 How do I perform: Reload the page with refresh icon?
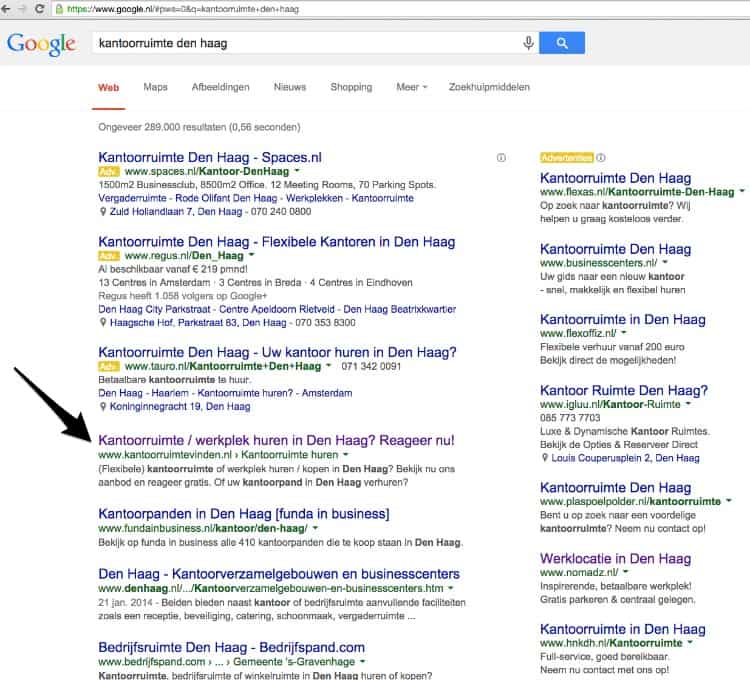(x=40, y=9)
